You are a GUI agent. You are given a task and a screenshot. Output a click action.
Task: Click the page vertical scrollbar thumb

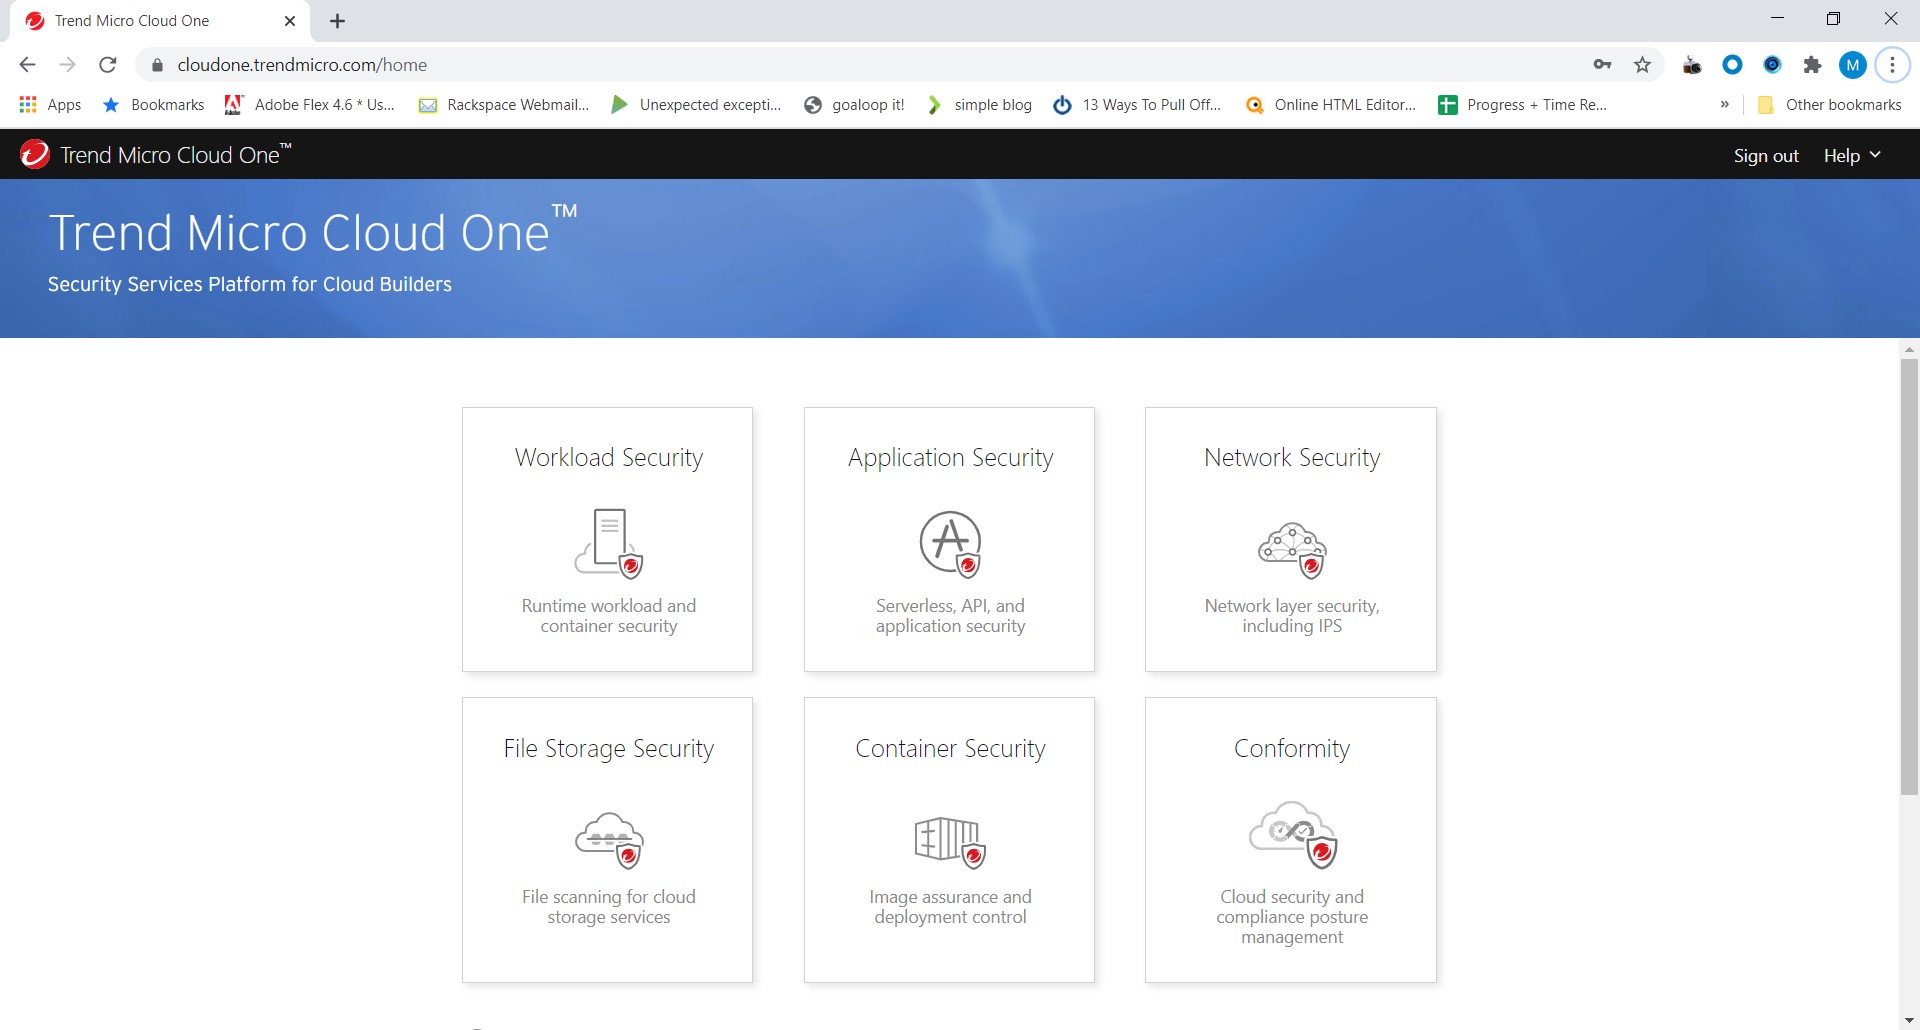1909,577
